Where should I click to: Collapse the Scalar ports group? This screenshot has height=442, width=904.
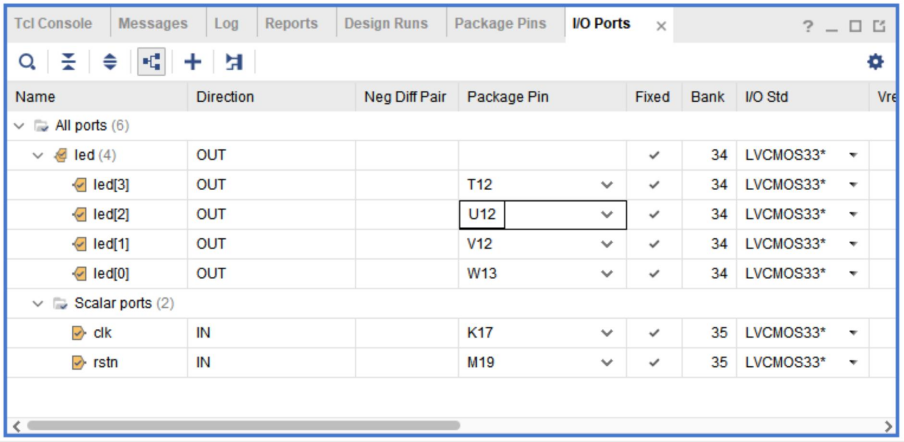pos(39,303)
